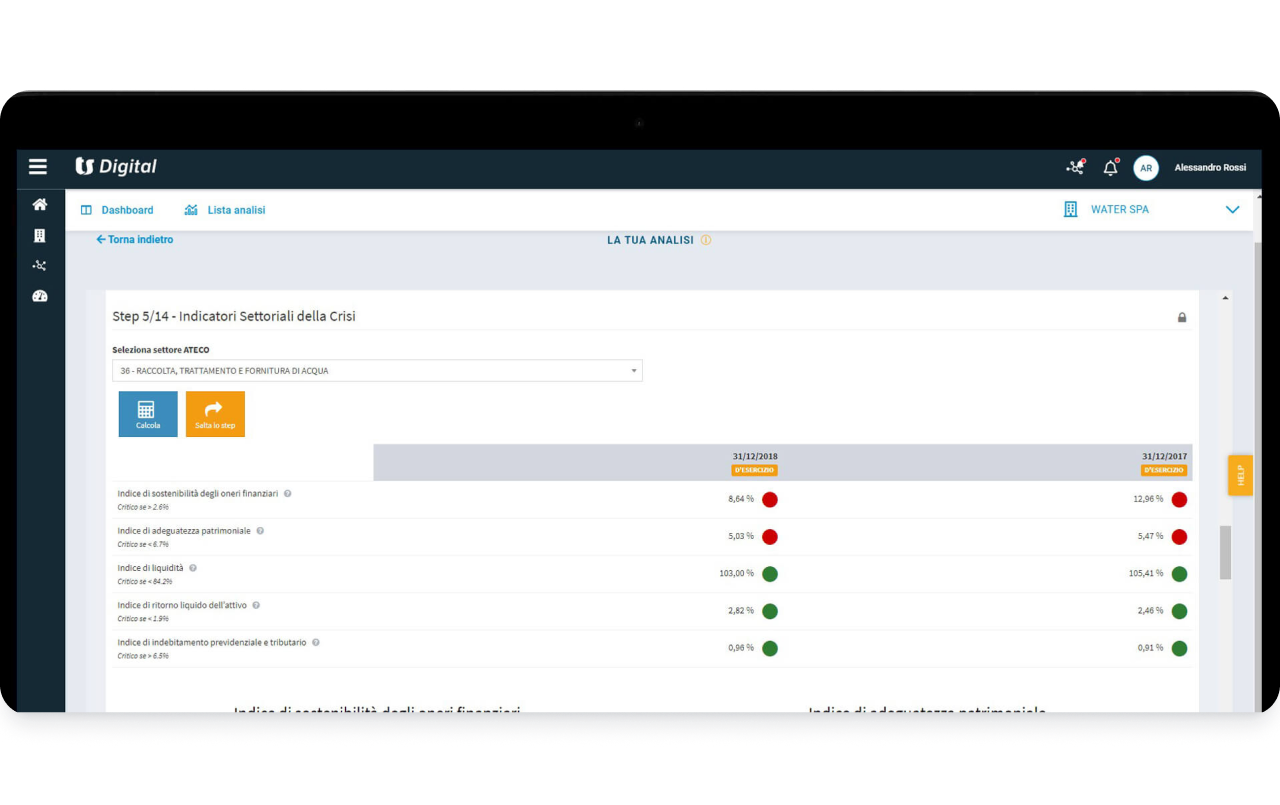Screen dimensions: 1280x805
Task: Click the Digital logo
Action: [x=116, y=167]
